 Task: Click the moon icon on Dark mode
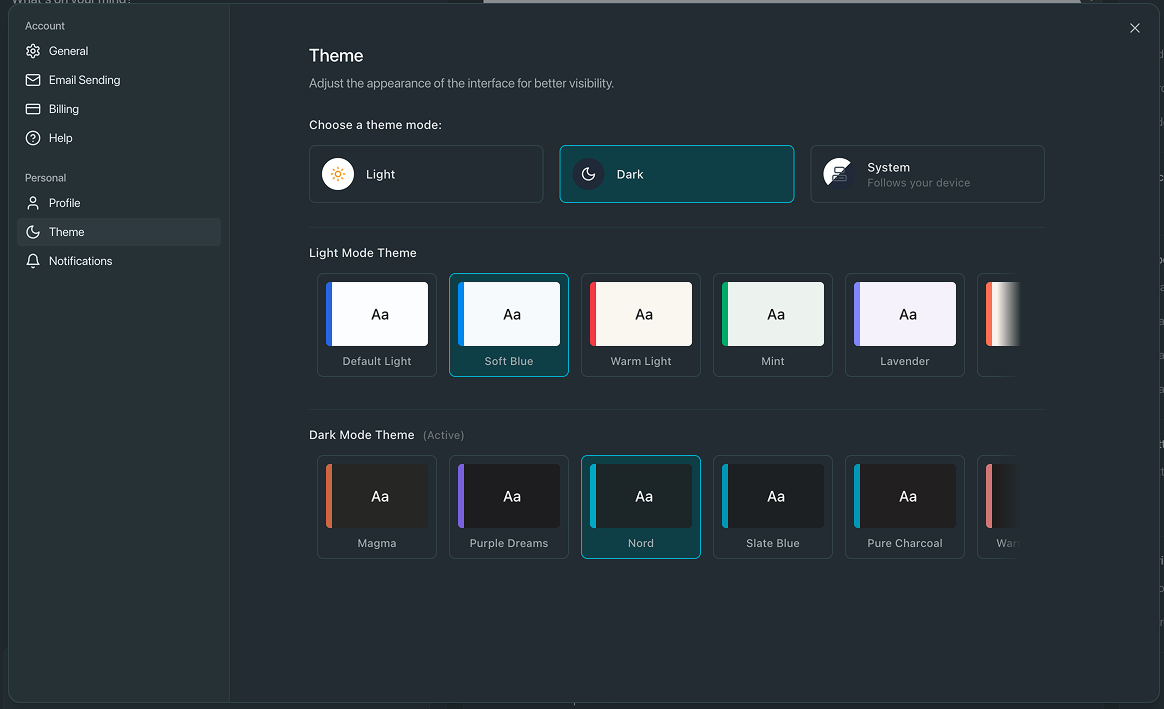[x=588, y=174]
